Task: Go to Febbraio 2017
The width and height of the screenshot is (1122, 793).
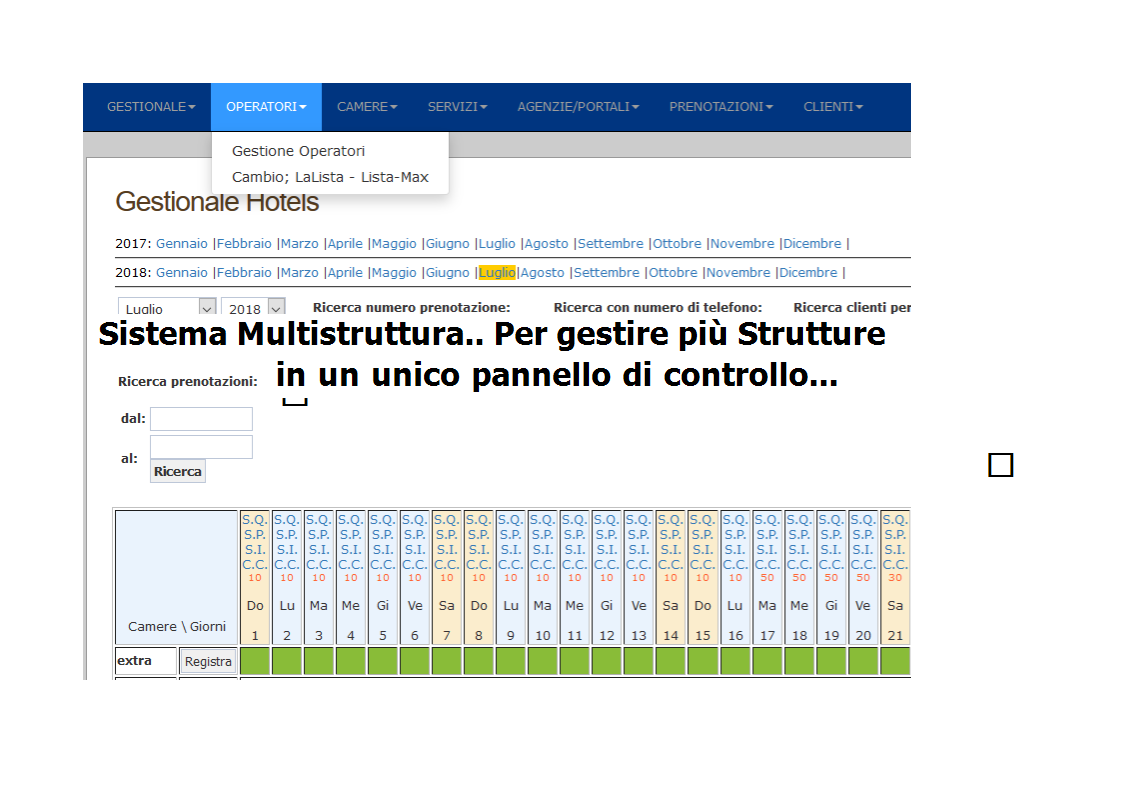Action: coord(244,243)
